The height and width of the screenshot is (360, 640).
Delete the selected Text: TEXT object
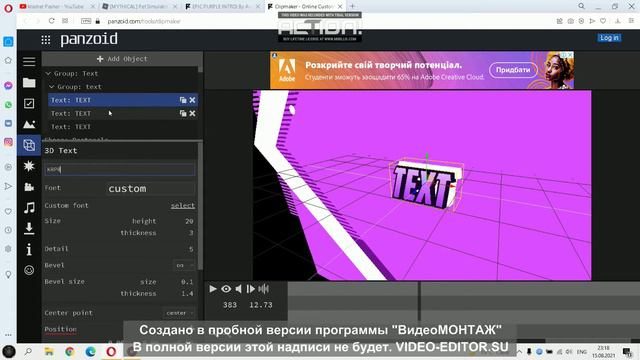(x=192, y=100)
